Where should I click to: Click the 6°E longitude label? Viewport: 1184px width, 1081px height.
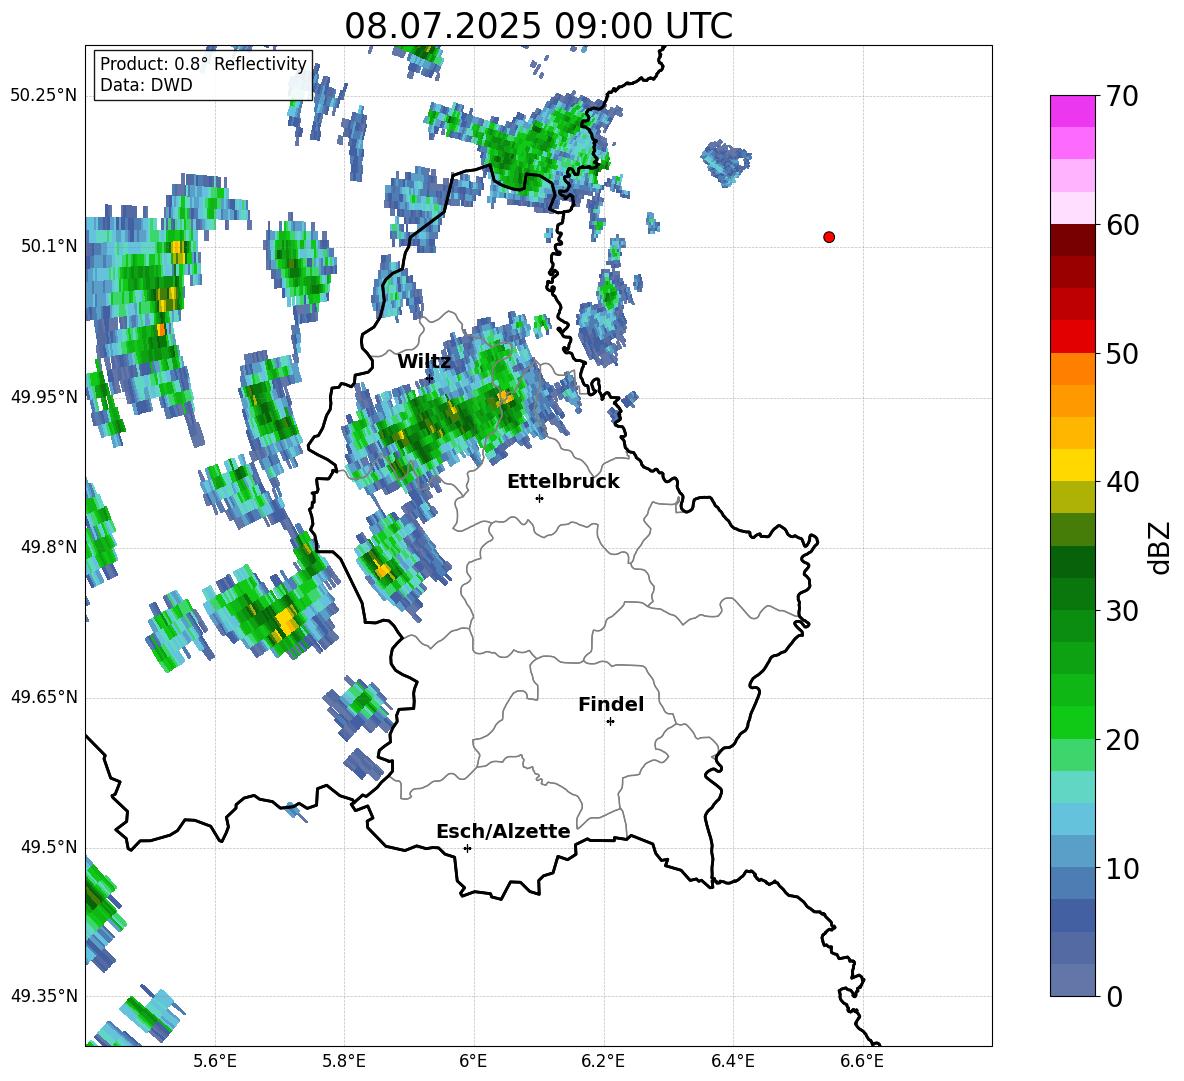[473, 1061]
